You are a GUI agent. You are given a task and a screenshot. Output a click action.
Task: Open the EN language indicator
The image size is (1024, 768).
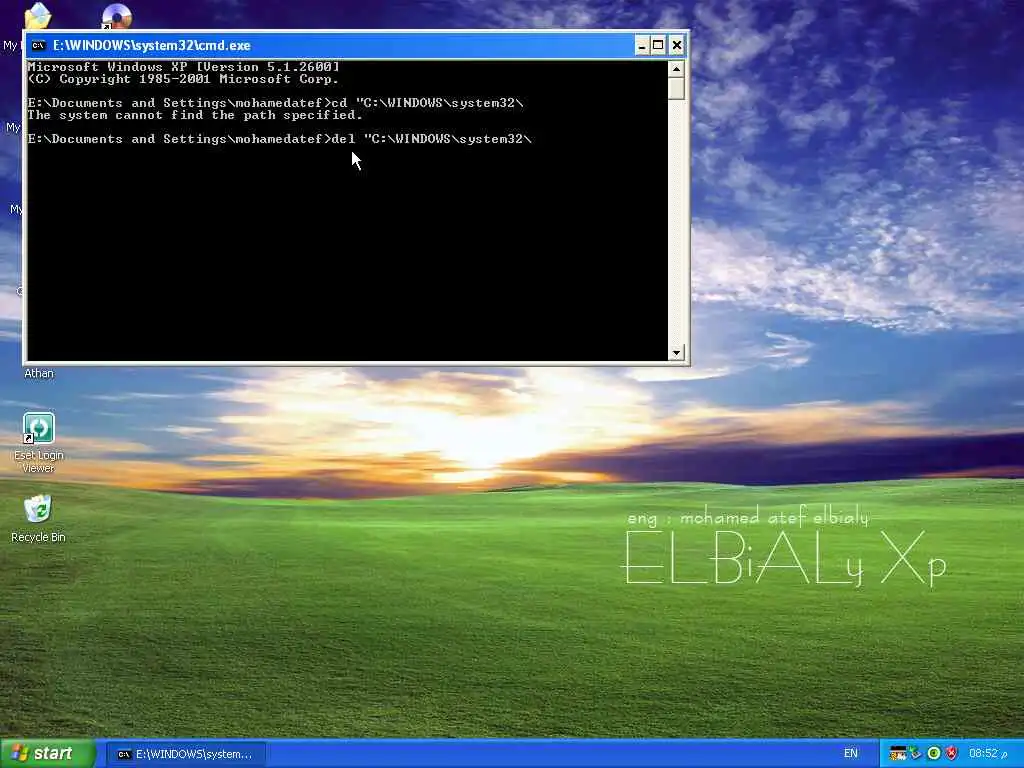[x=850, y=754]
